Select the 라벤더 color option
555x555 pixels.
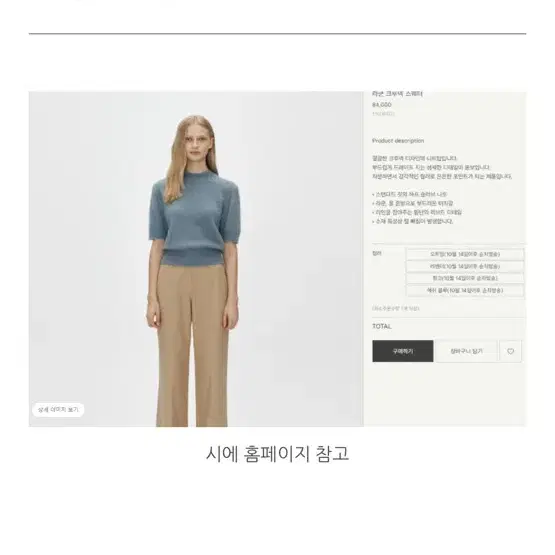click(465, 266)
